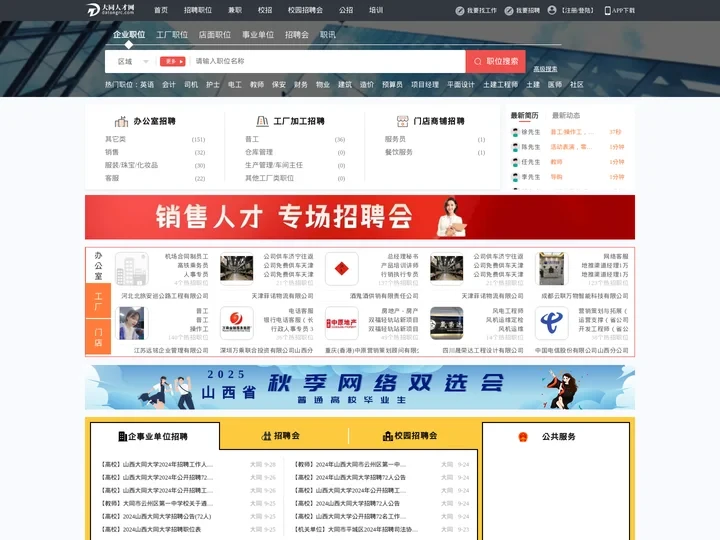720x540 pixels.
Task: Click the 校园招聘会 tab icon
Action: click(388, 436)
